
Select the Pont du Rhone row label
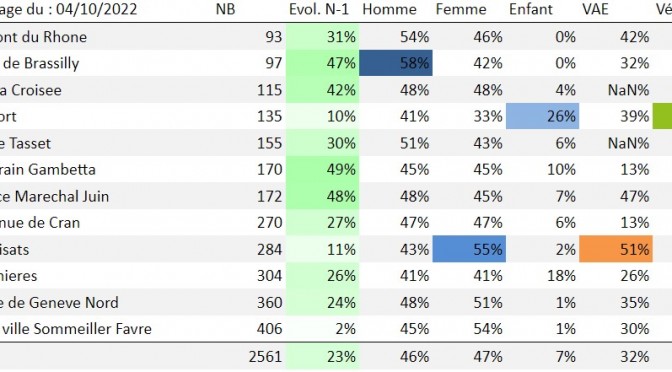point(43,37)
